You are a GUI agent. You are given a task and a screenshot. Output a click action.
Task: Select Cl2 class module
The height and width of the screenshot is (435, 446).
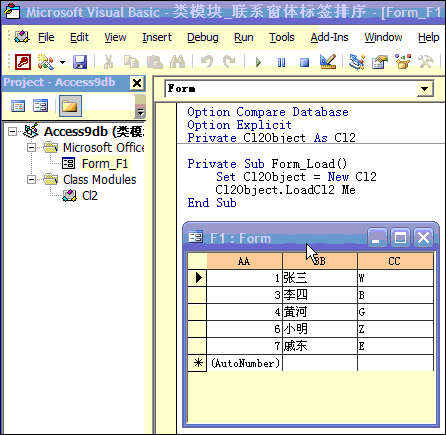pyautogui.click(x=89, y=196)
